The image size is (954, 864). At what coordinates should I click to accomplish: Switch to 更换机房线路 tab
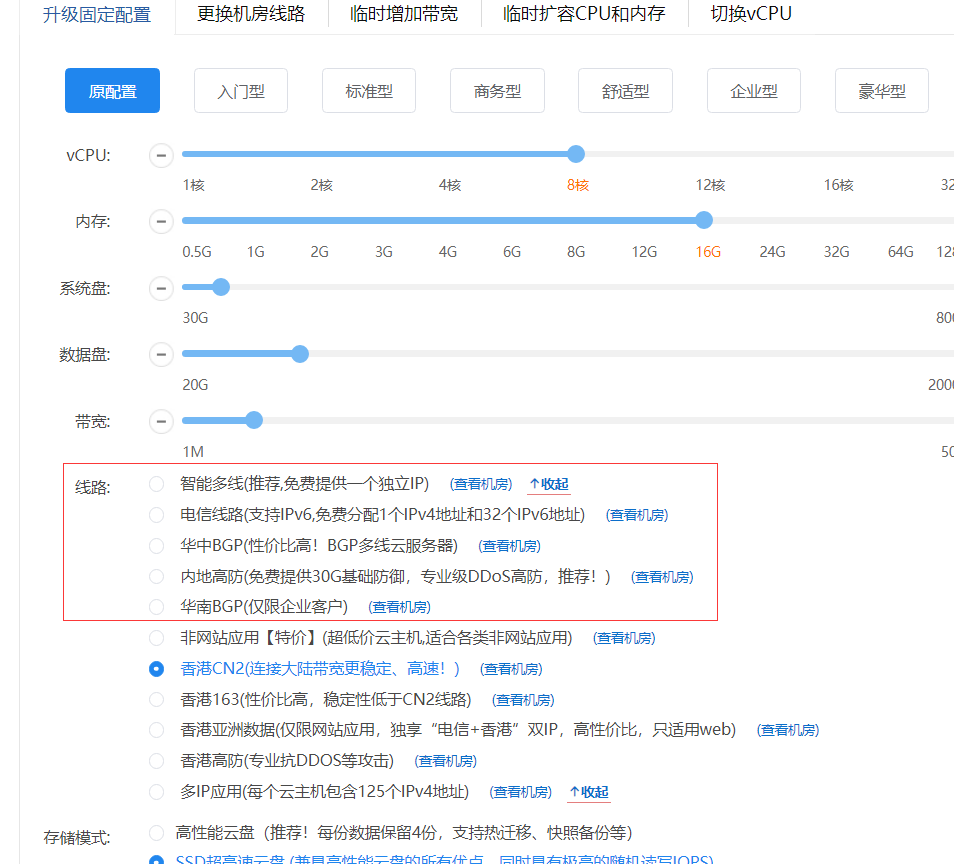point(251,15)
